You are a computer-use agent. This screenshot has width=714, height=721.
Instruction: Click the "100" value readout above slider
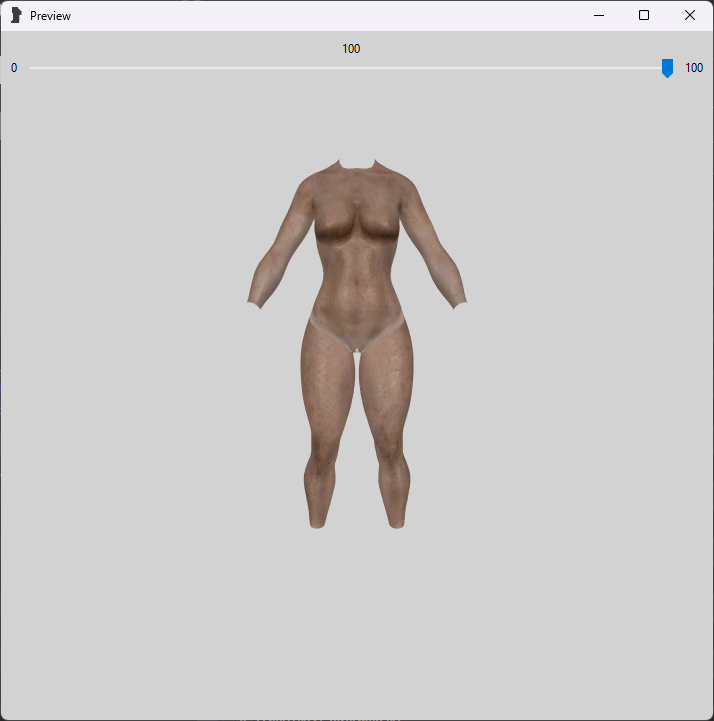coord(351,49)
